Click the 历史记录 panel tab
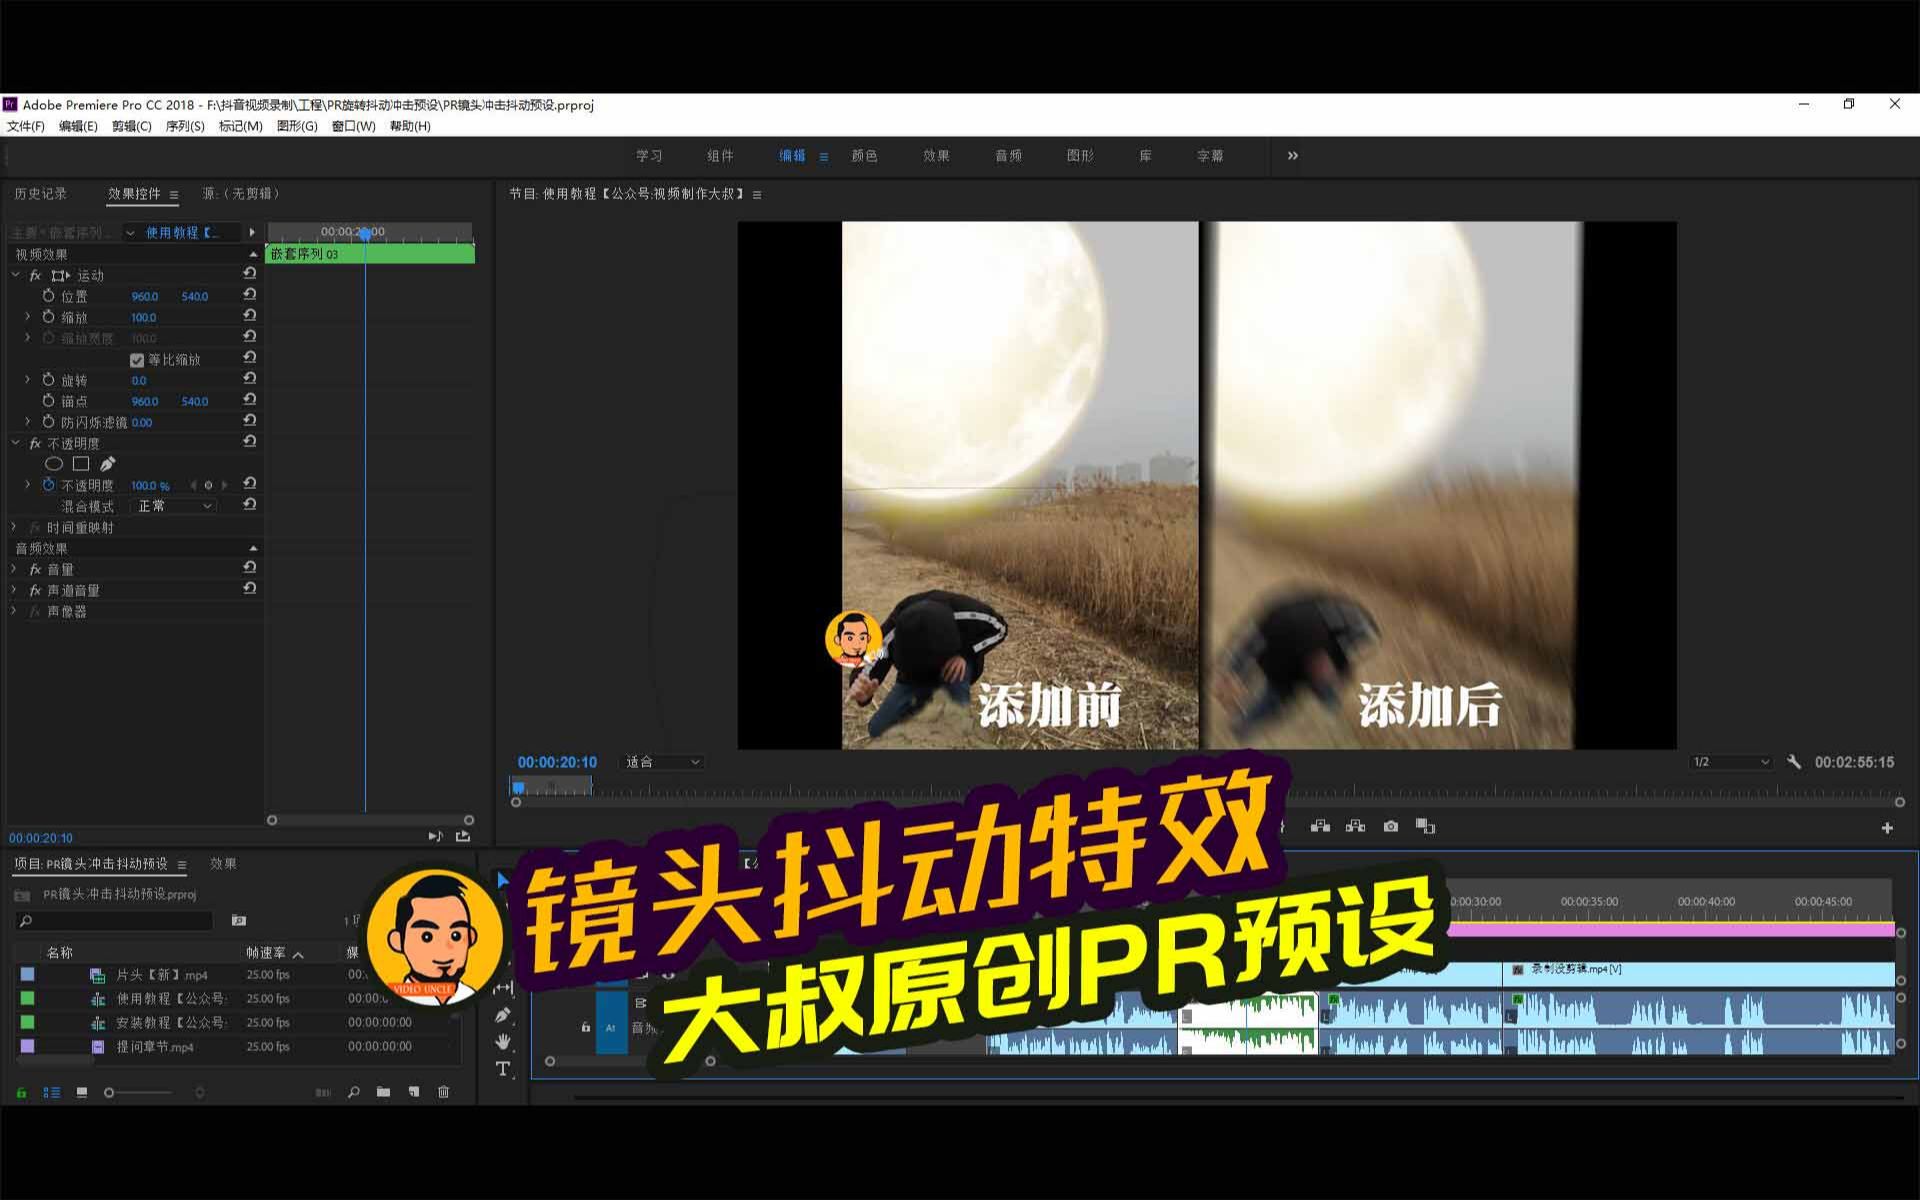 (x=41, y=194)
